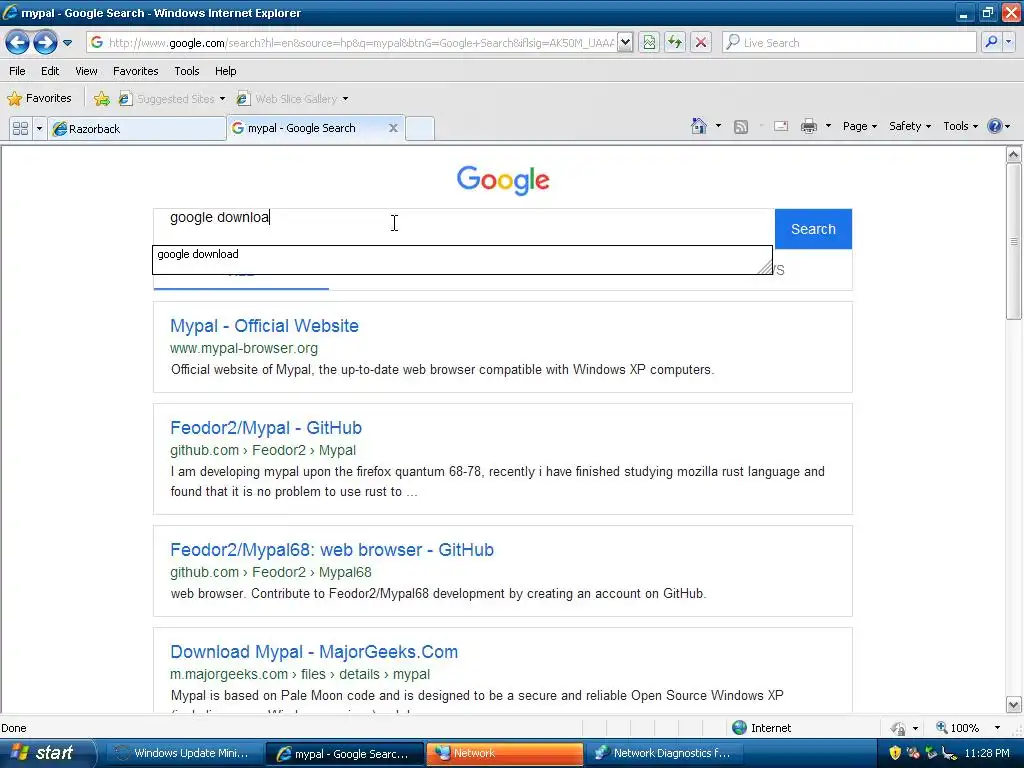Image resolution: width=1024 pixels, height=768 pixels.
Task: Open the Tools command bar menu
Action: click(960, 126)
